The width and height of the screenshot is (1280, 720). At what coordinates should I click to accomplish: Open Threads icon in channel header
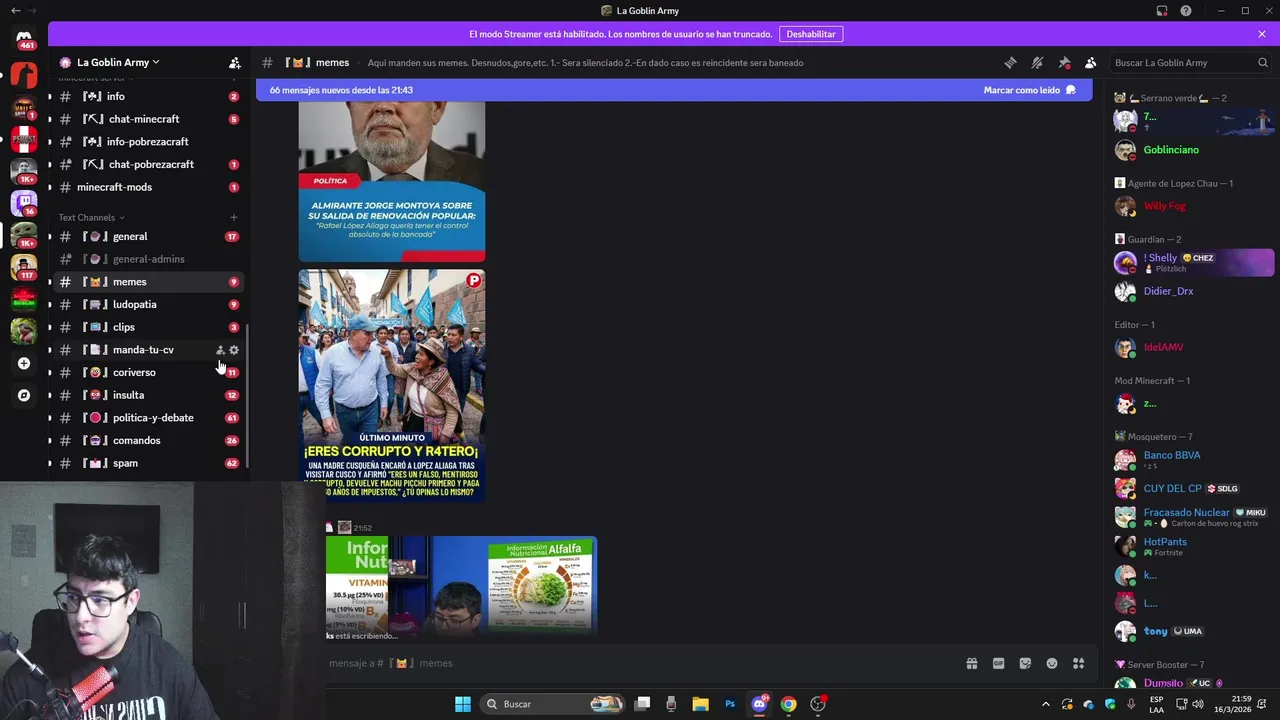tap(1010, 62)
